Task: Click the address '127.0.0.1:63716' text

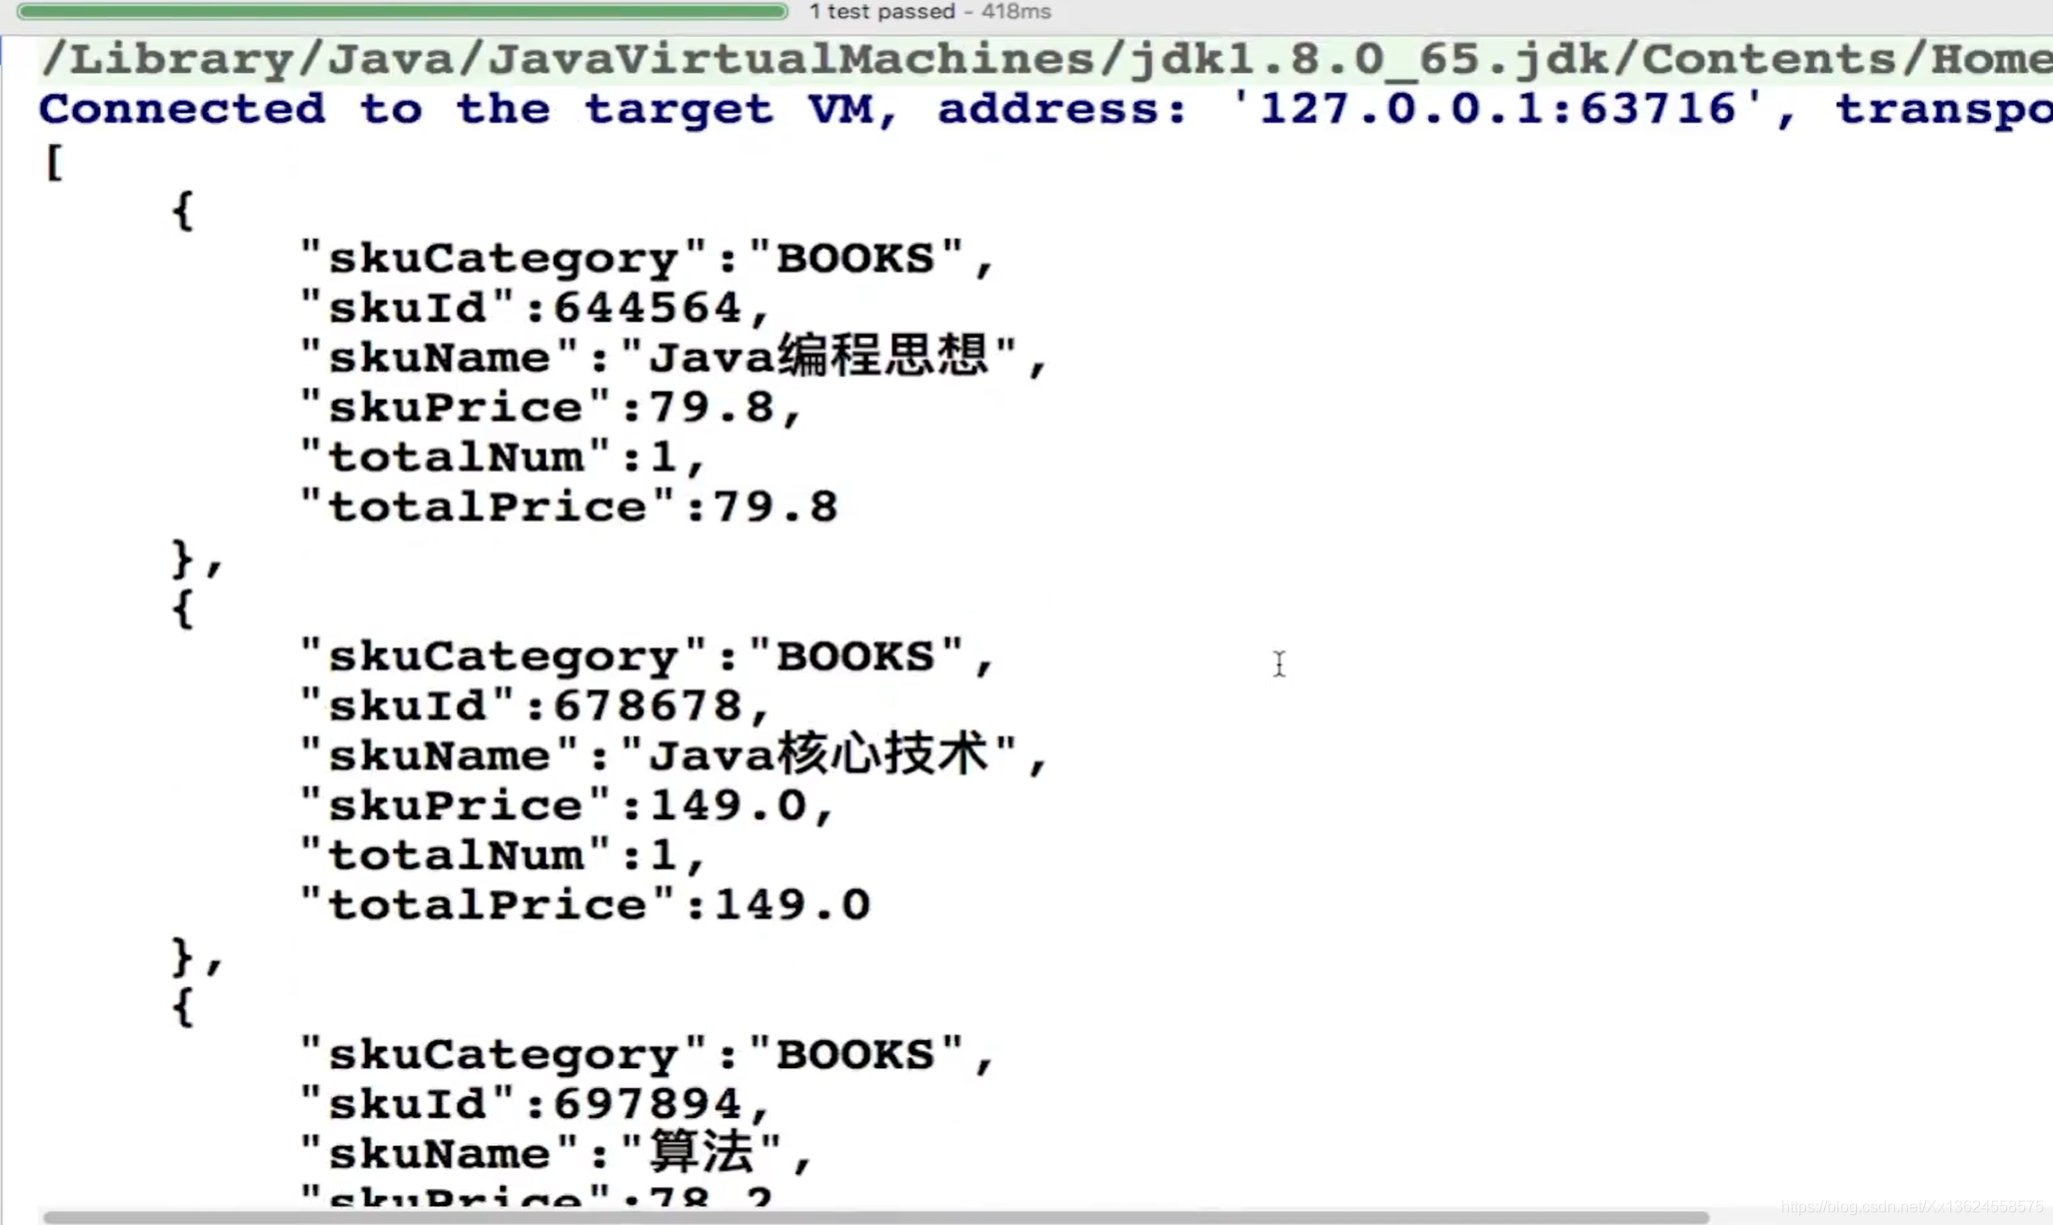Action: 1496,109
